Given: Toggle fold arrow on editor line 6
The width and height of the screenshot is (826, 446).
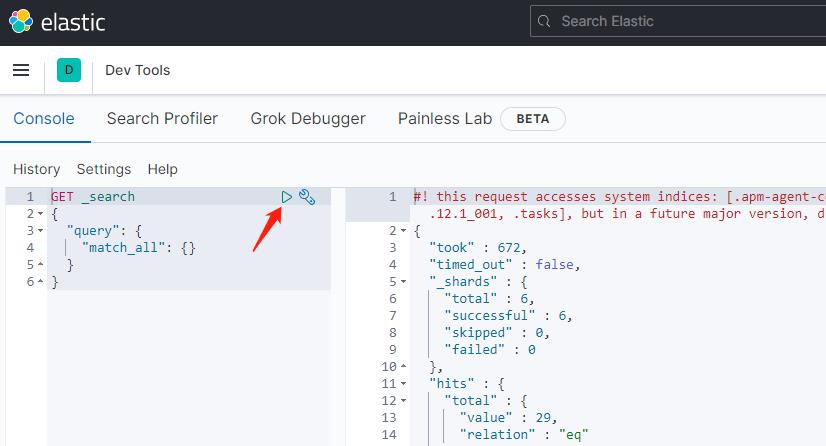Looking at the screenshot, I should [x=41, y=282].
